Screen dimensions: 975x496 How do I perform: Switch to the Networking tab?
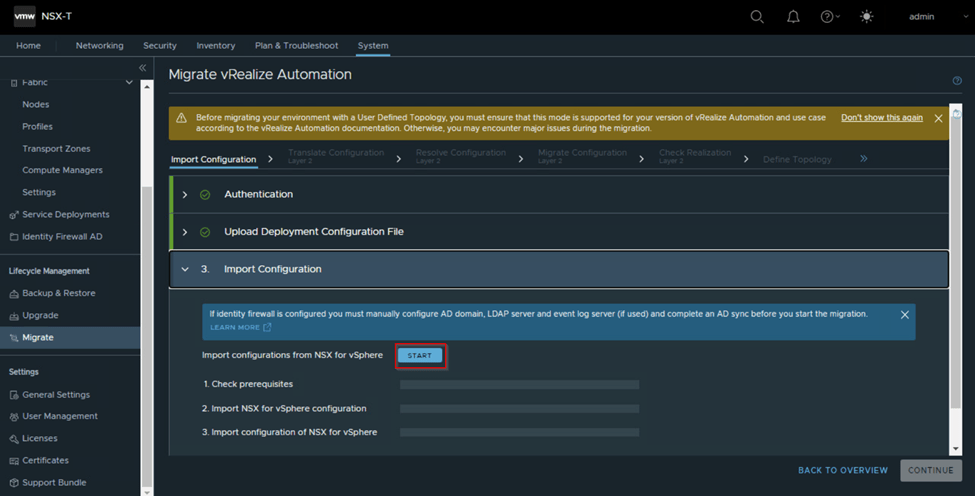tap(99, 46)
